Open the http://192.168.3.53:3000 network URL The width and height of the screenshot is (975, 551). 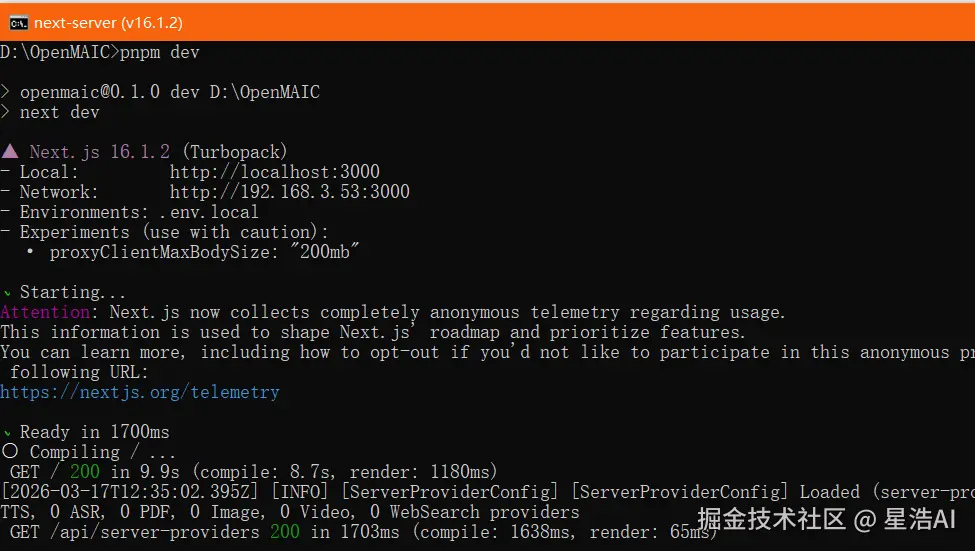coord(290,192)
